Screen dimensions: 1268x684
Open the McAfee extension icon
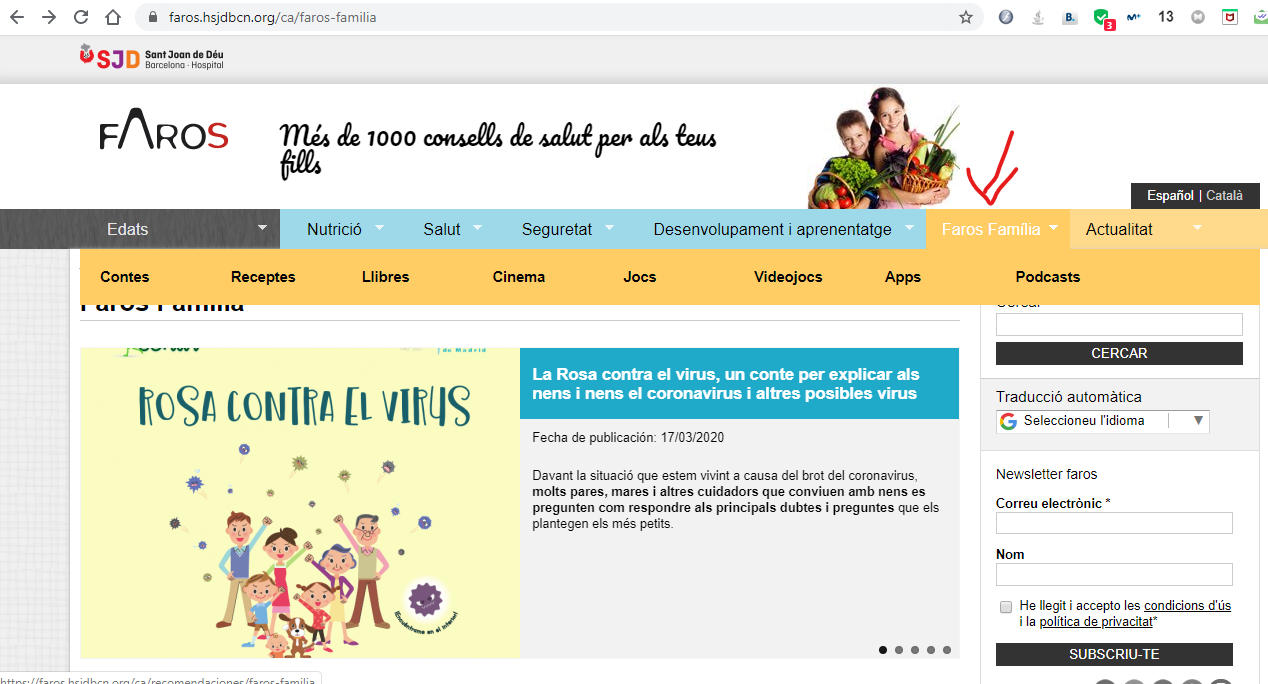(1230, 17)
